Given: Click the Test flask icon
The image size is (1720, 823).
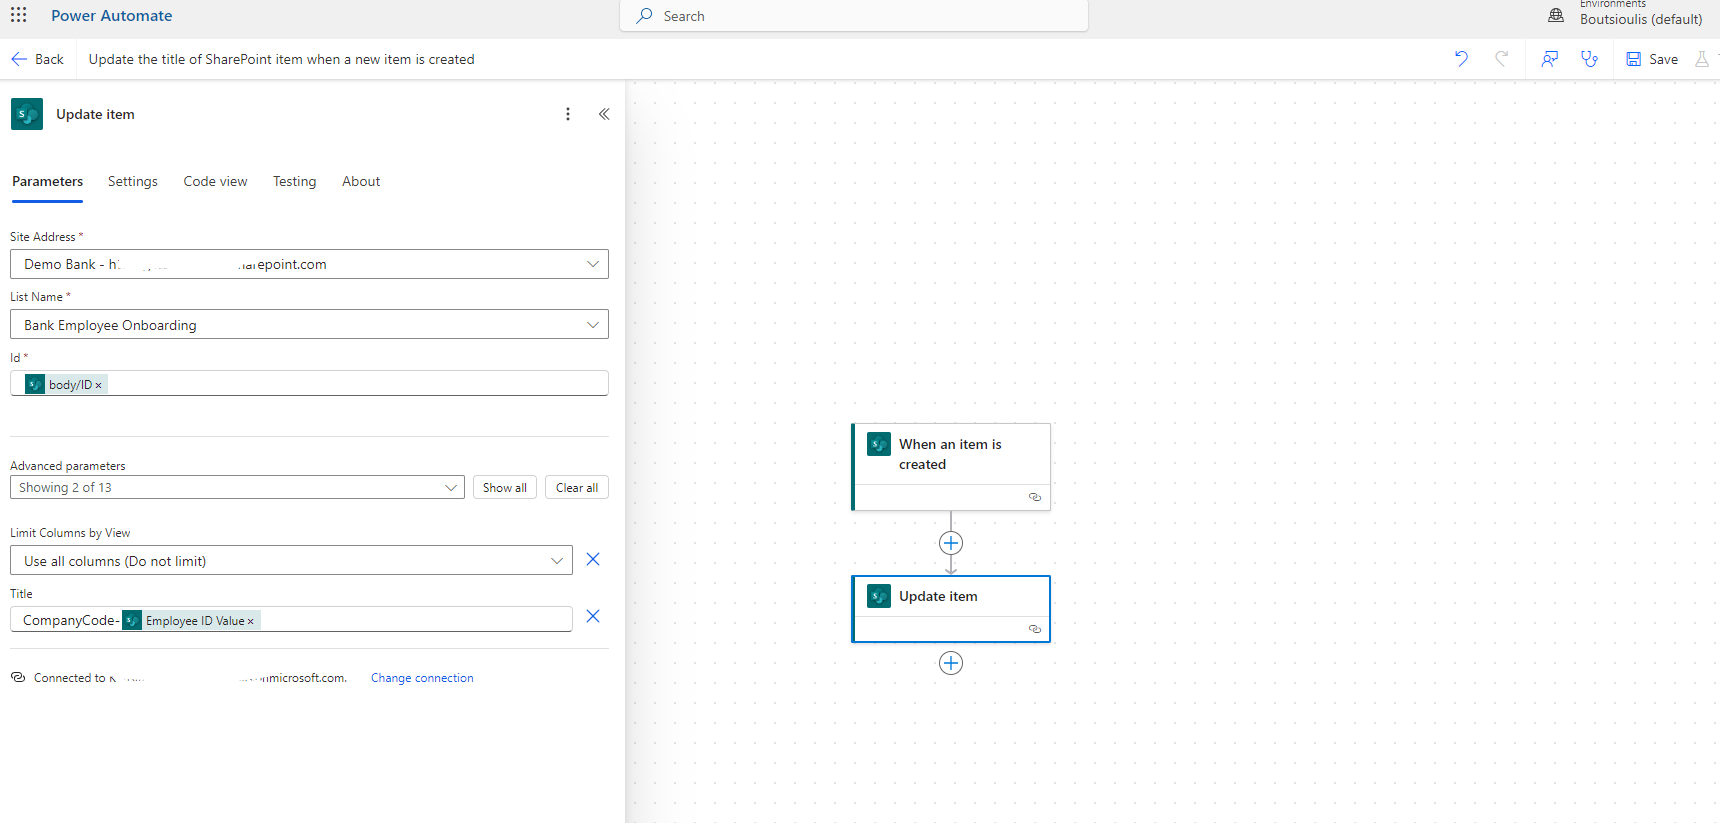Looking at the screenshot, I should (x=1702, y=59).
